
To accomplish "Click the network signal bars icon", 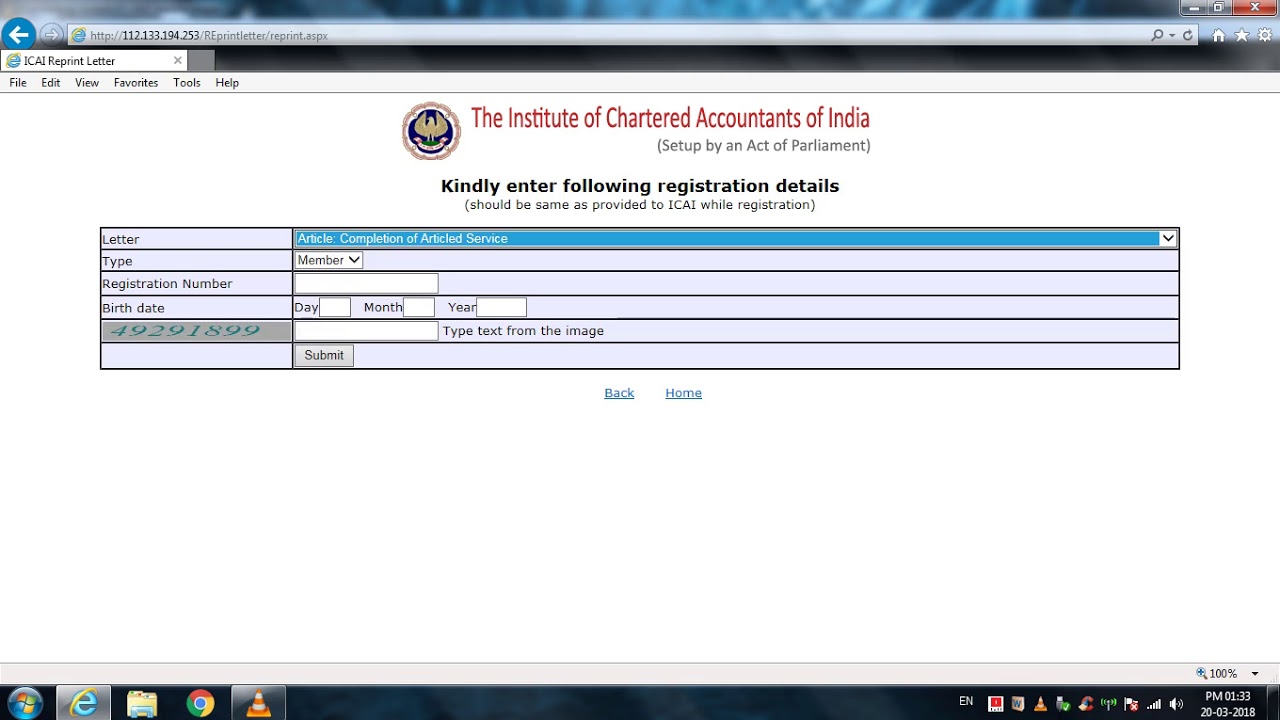I will click(1154, 704).
